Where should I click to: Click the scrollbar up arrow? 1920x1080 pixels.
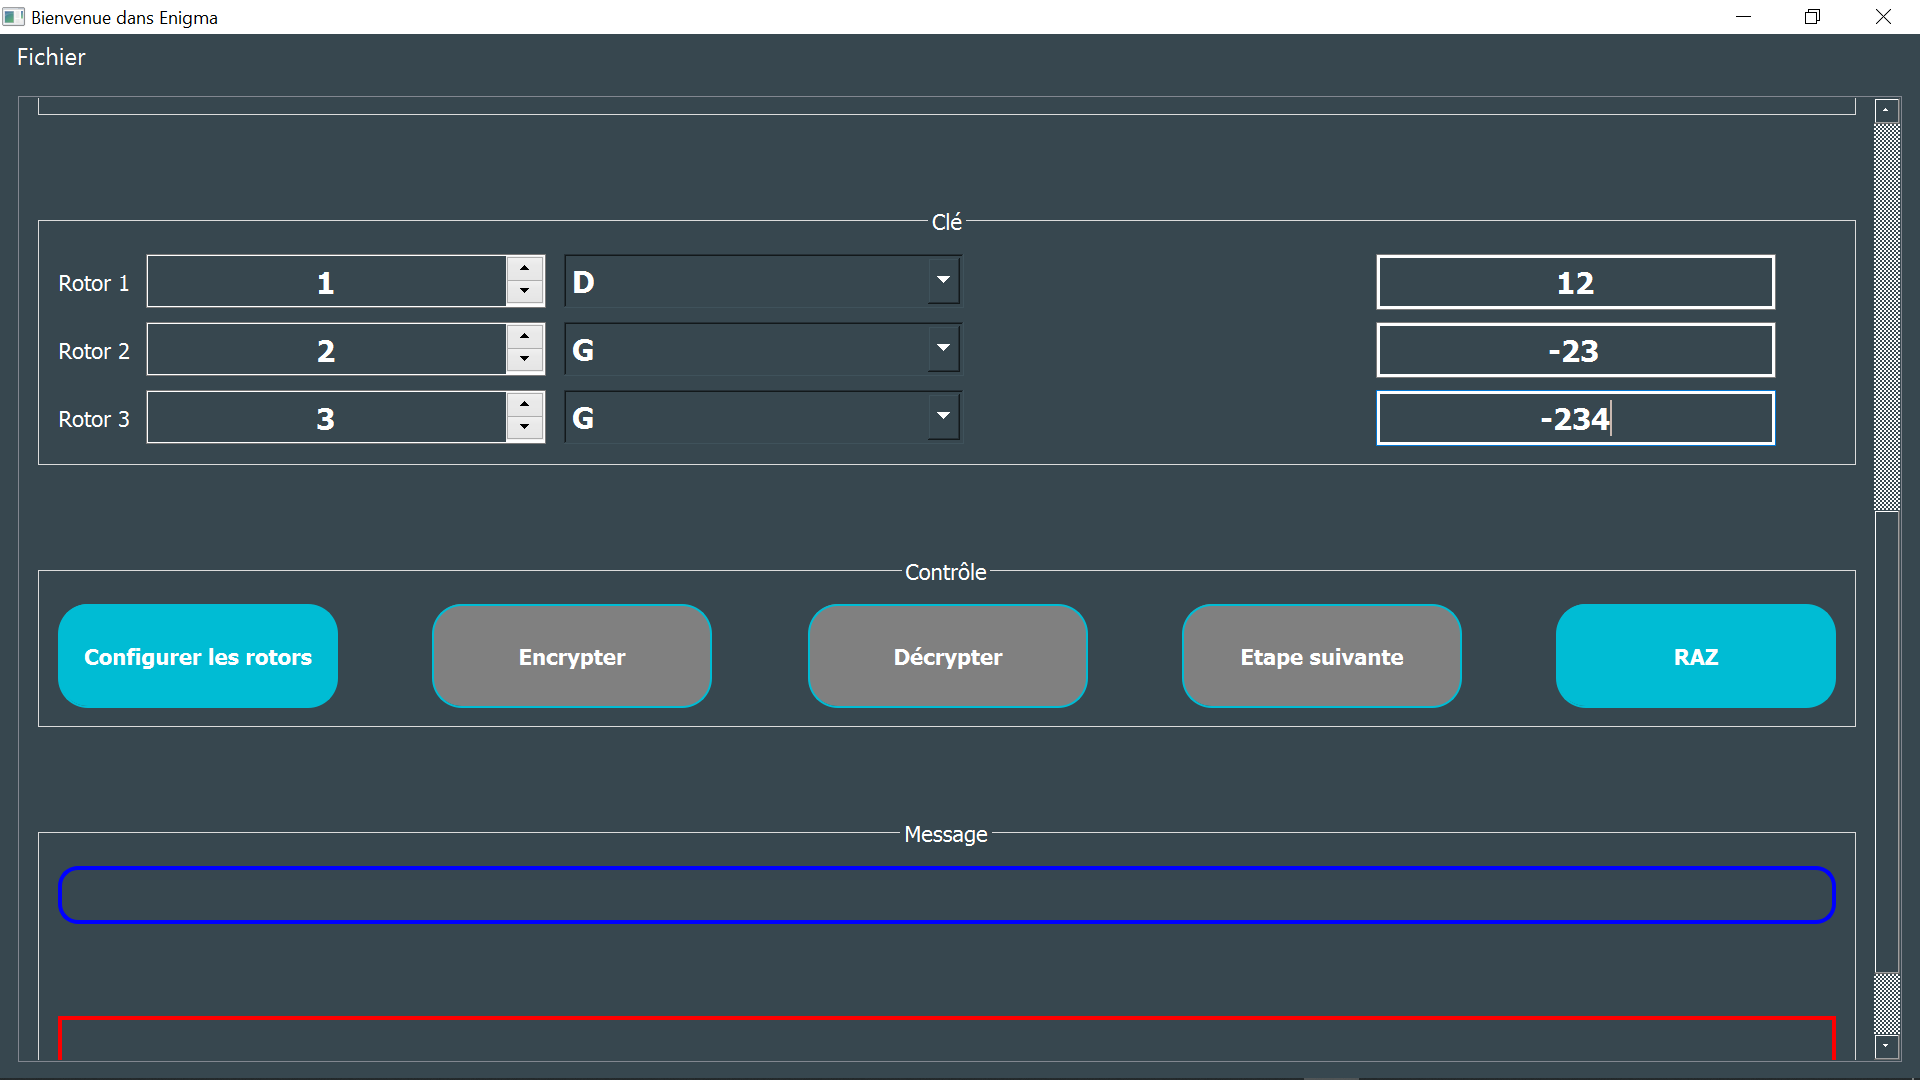click(1886, 110)
